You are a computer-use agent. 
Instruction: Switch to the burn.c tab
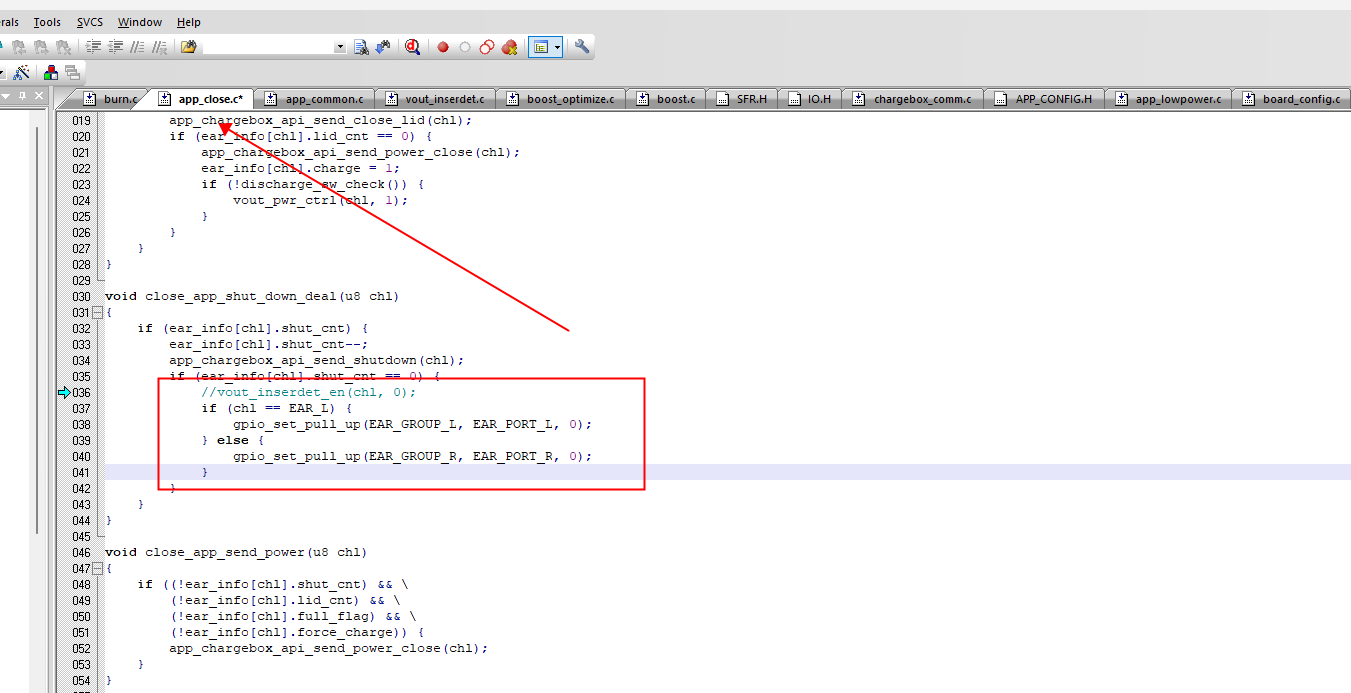[111, 99]
